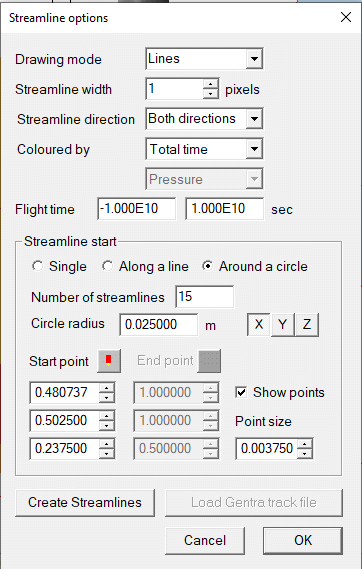Viewport: 362px width, 569px height.
Task: Click the Circle radius input field
Action: tap(159, 324)
